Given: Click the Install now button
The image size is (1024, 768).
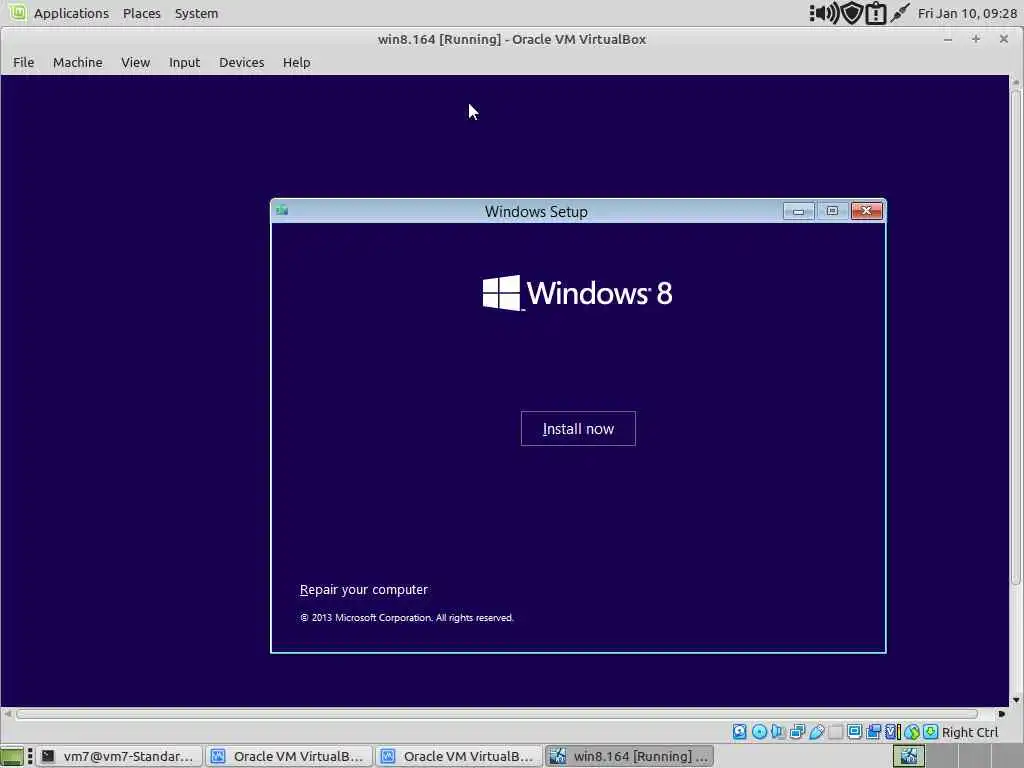Looking at the screenshot, I should pos(578,428).
